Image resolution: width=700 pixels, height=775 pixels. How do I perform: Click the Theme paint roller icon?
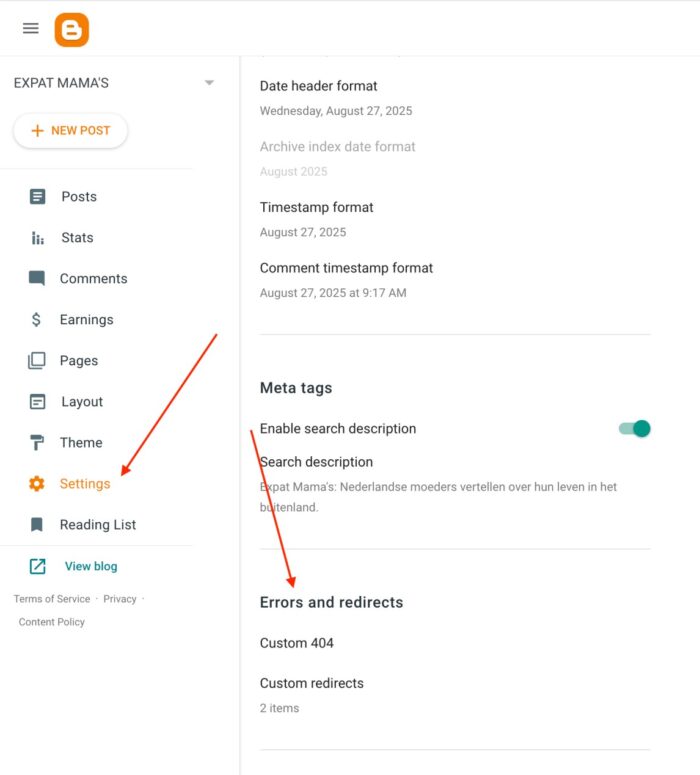[x=37, y=443]
